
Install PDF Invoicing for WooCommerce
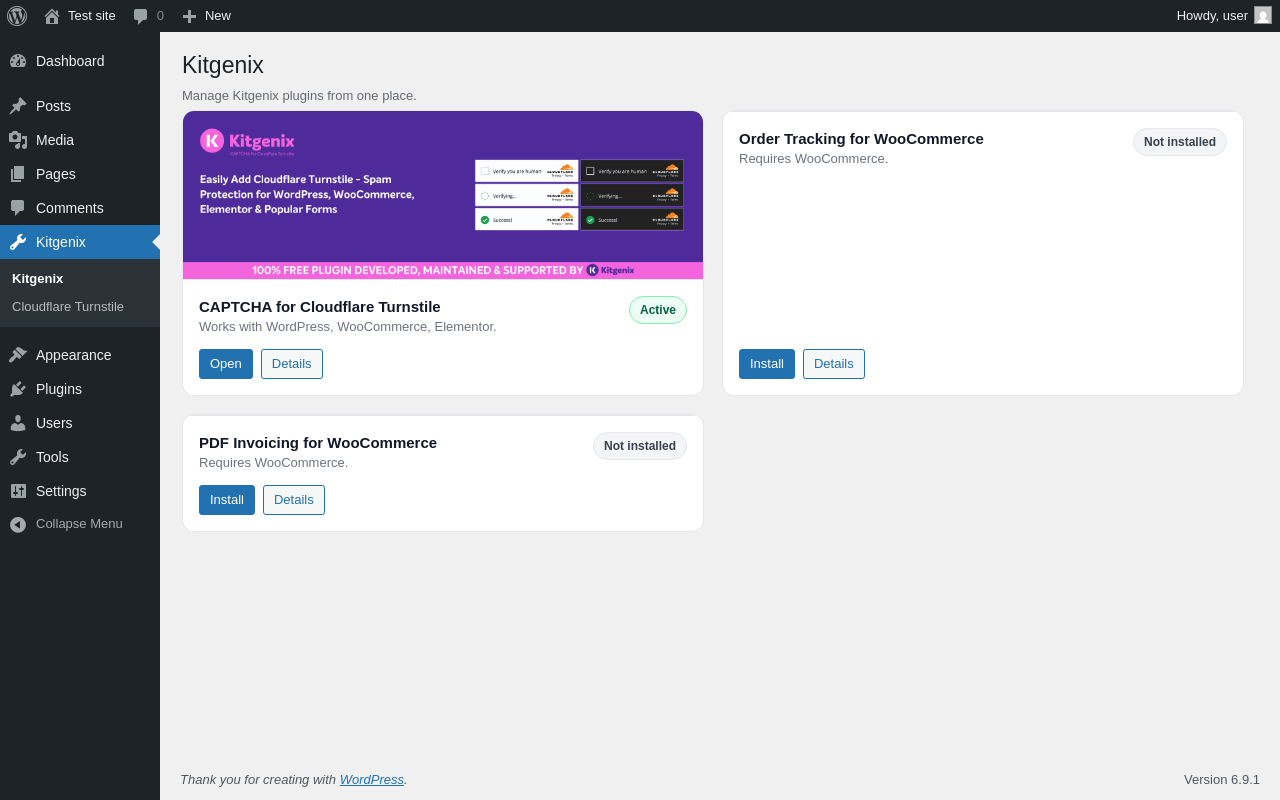pyautogui.click(x=227, y=500)
